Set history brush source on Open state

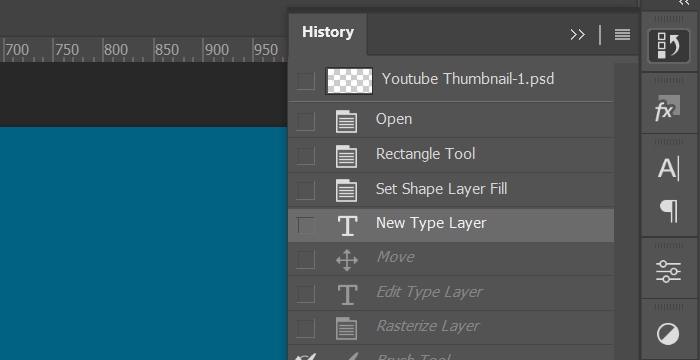click(305, 121)
